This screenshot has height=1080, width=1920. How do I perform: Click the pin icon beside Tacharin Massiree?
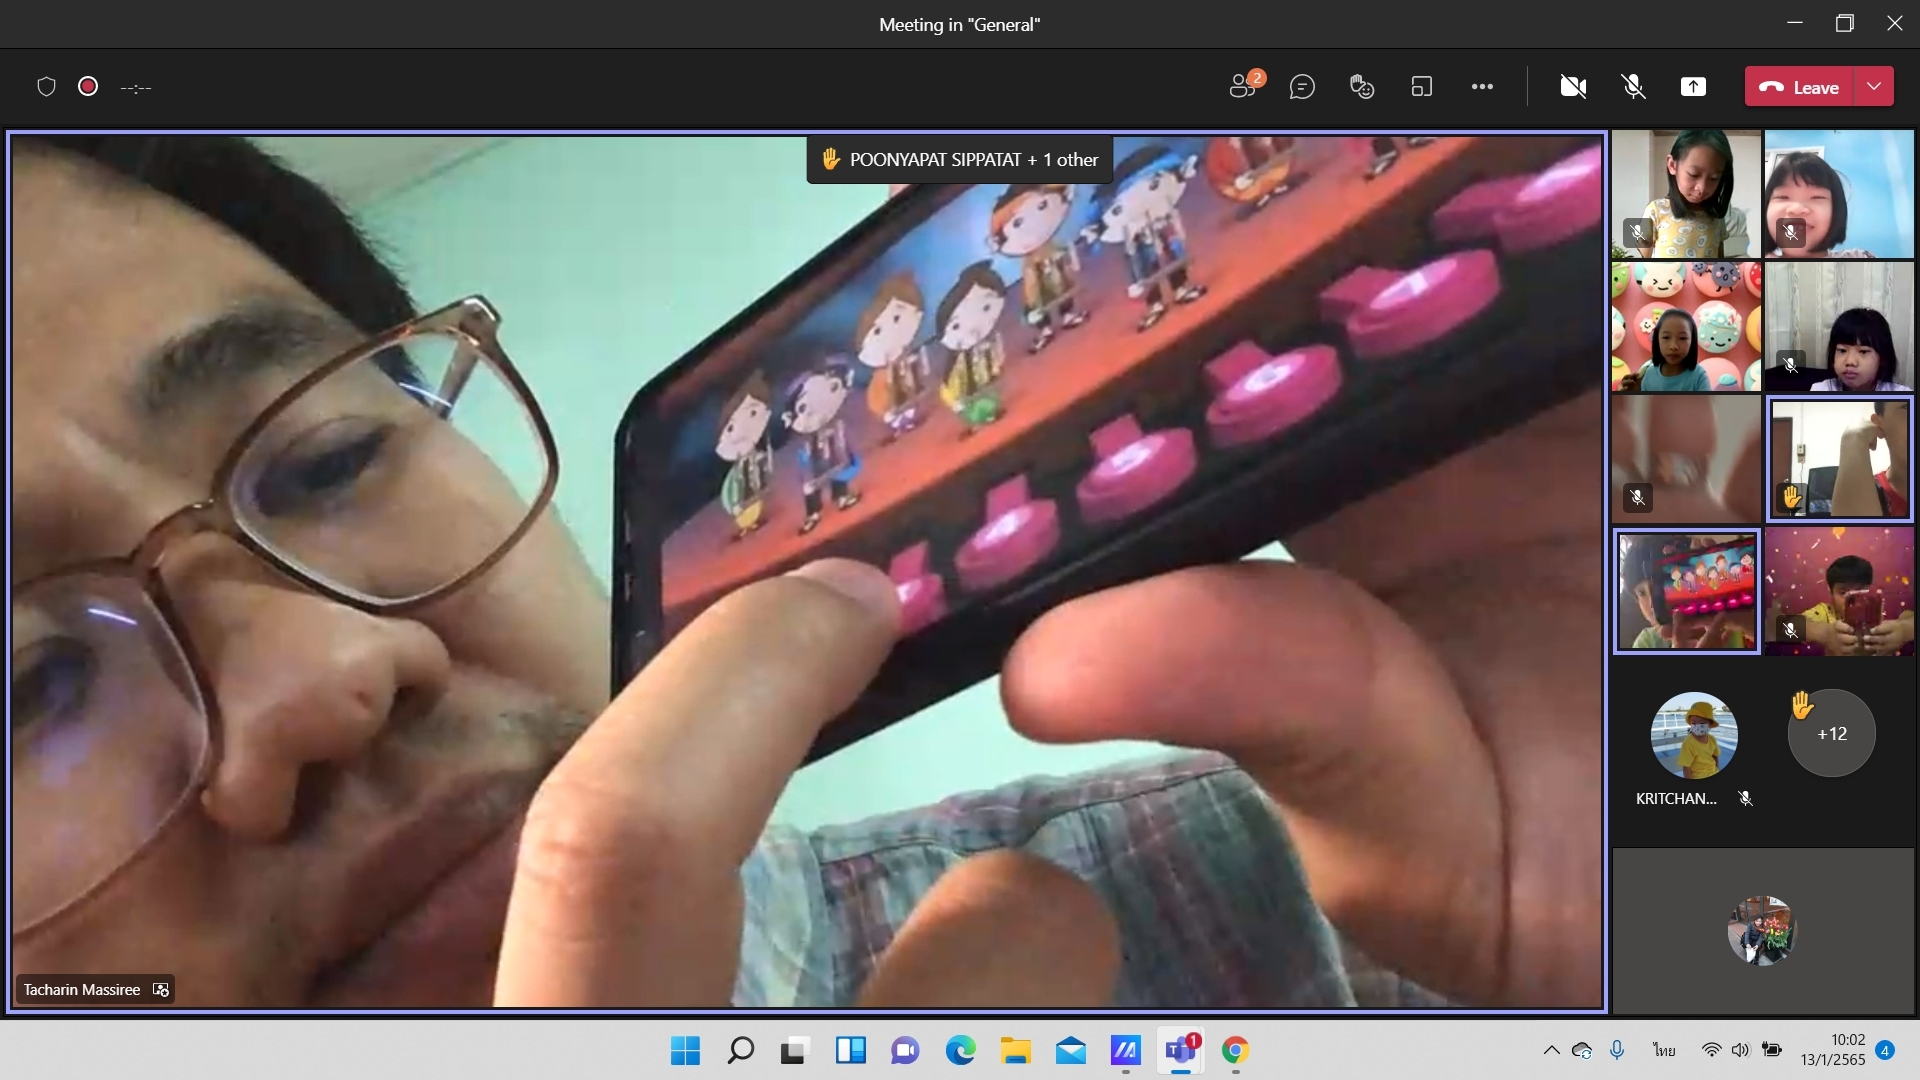[161, 990]
